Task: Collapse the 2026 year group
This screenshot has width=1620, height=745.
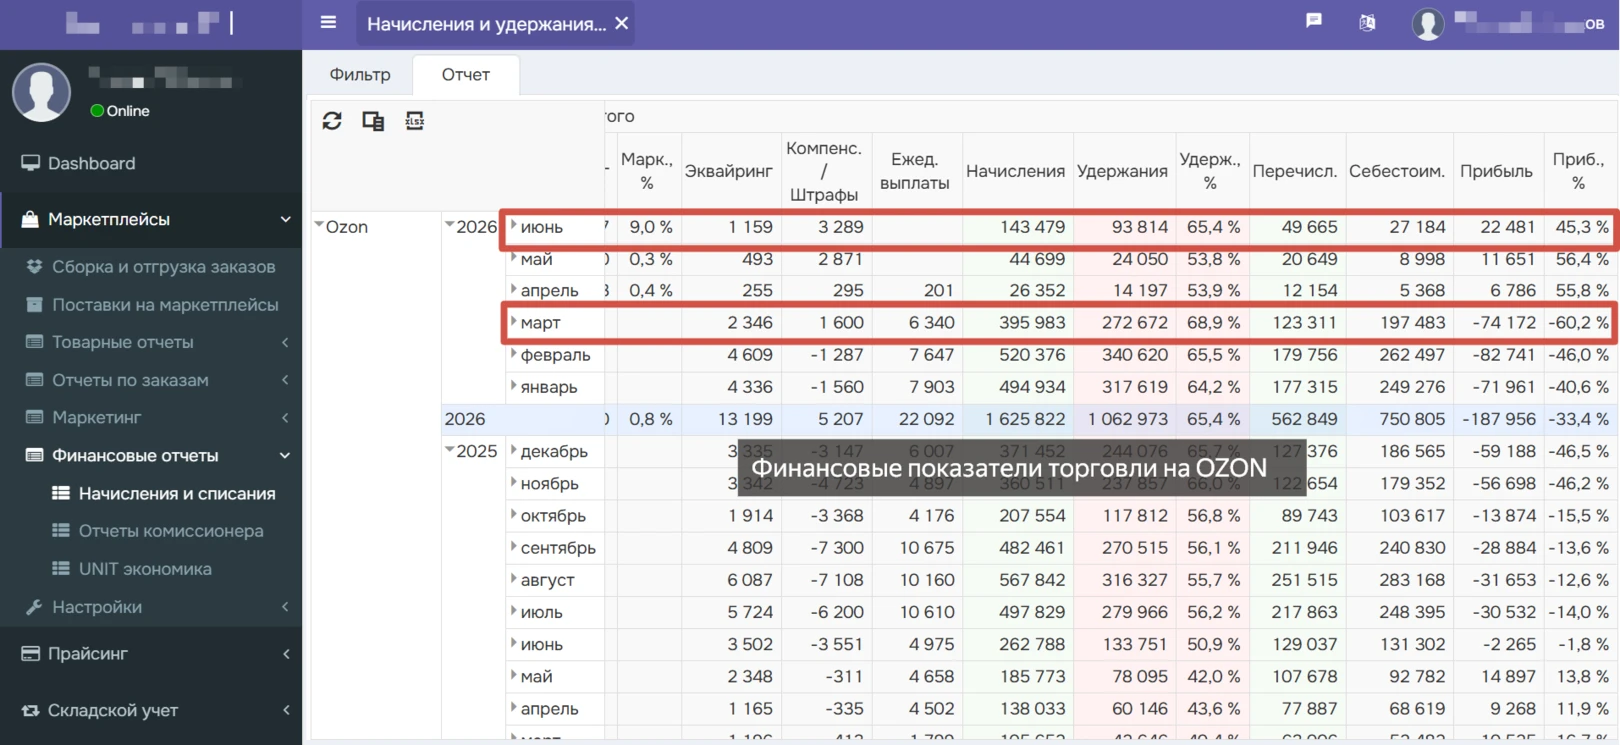Action: (x=450, y=226)
